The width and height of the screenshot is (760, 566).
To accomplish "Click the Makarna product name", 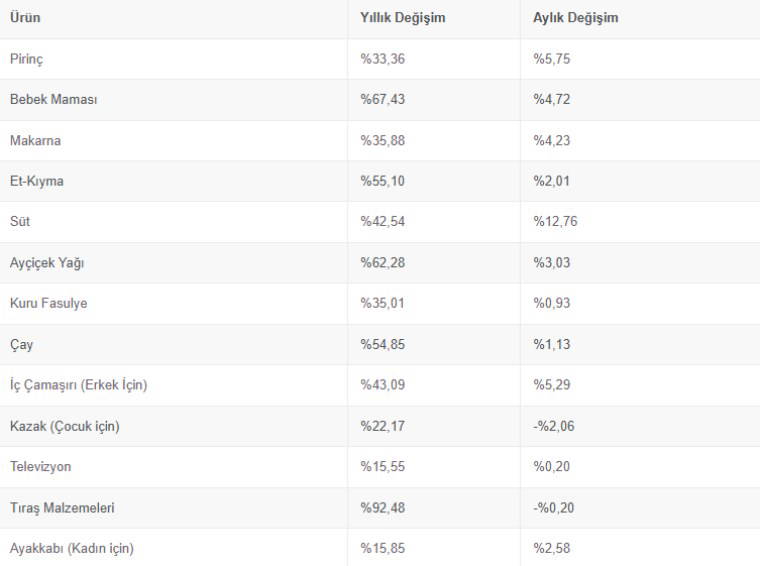I will [35, 140].
